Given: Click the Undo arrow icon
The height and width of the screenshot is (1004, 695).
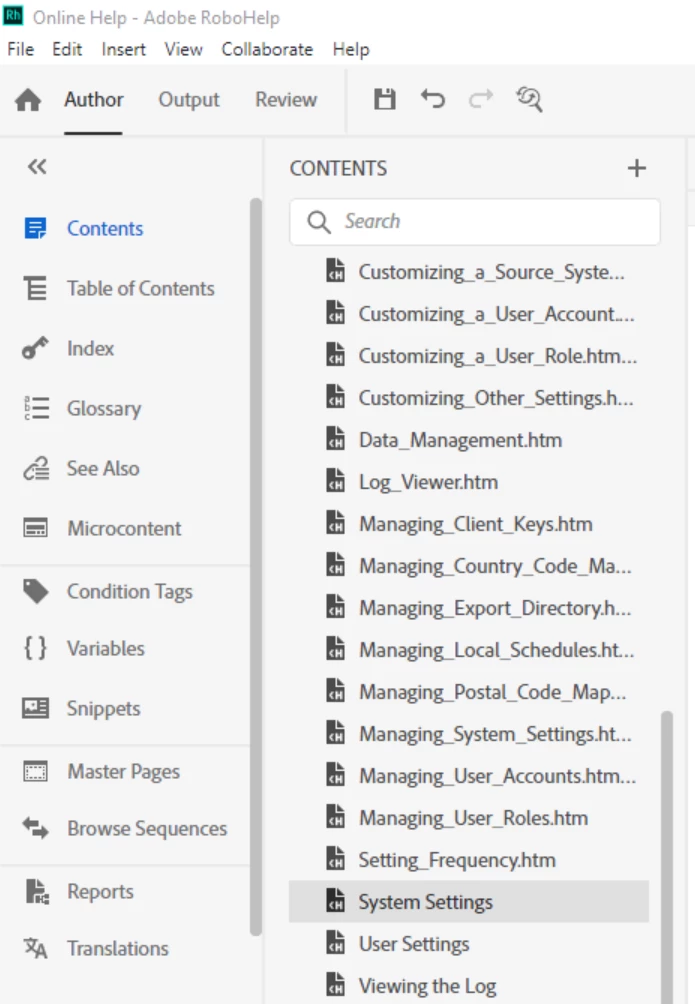Looking at the screenshot, I should (433, 99).
